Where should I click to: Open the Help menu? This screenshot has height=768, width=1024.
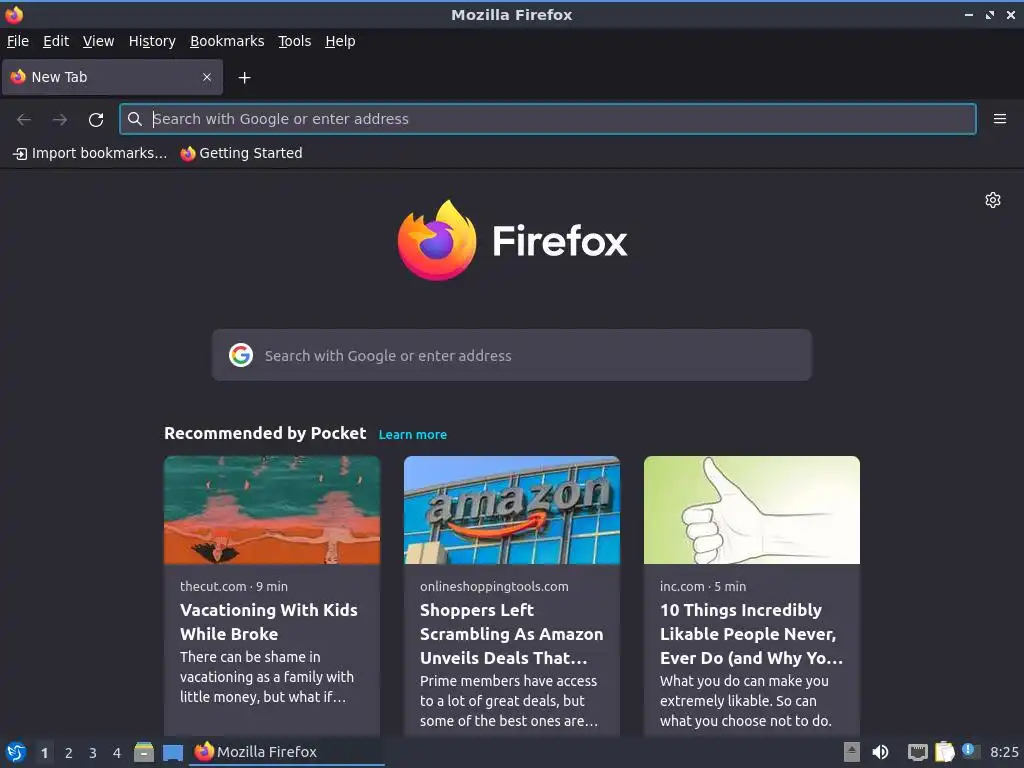point(340,41)
